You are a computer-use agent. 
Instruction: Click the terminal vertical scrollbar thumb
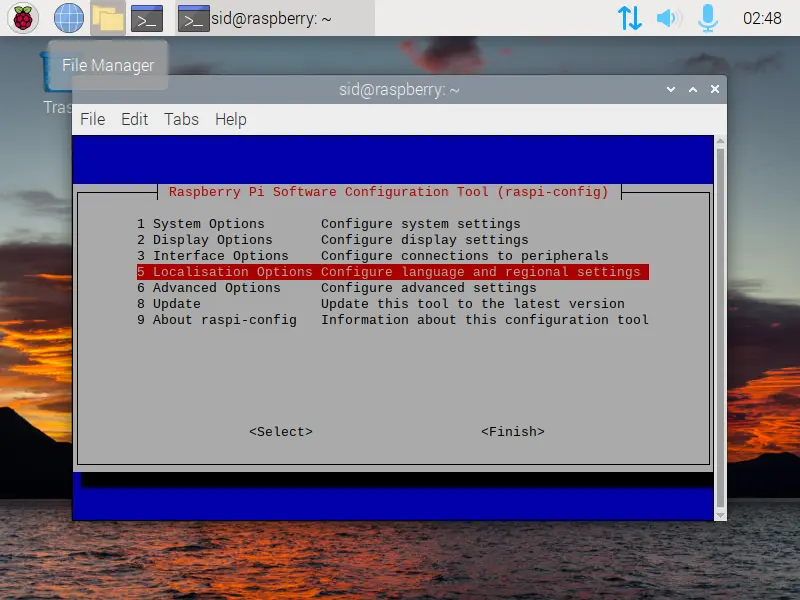(720, 328)
